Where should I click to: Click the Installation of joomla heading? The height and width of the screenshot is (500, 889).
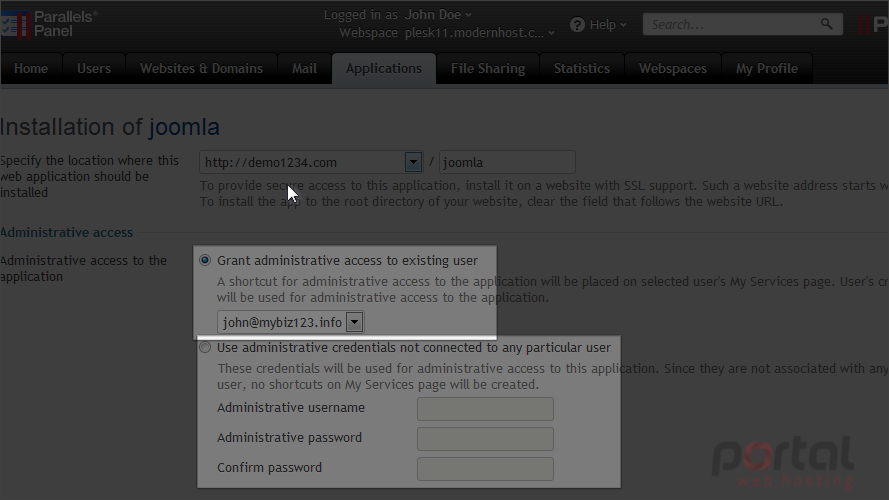tap(110, 127)
